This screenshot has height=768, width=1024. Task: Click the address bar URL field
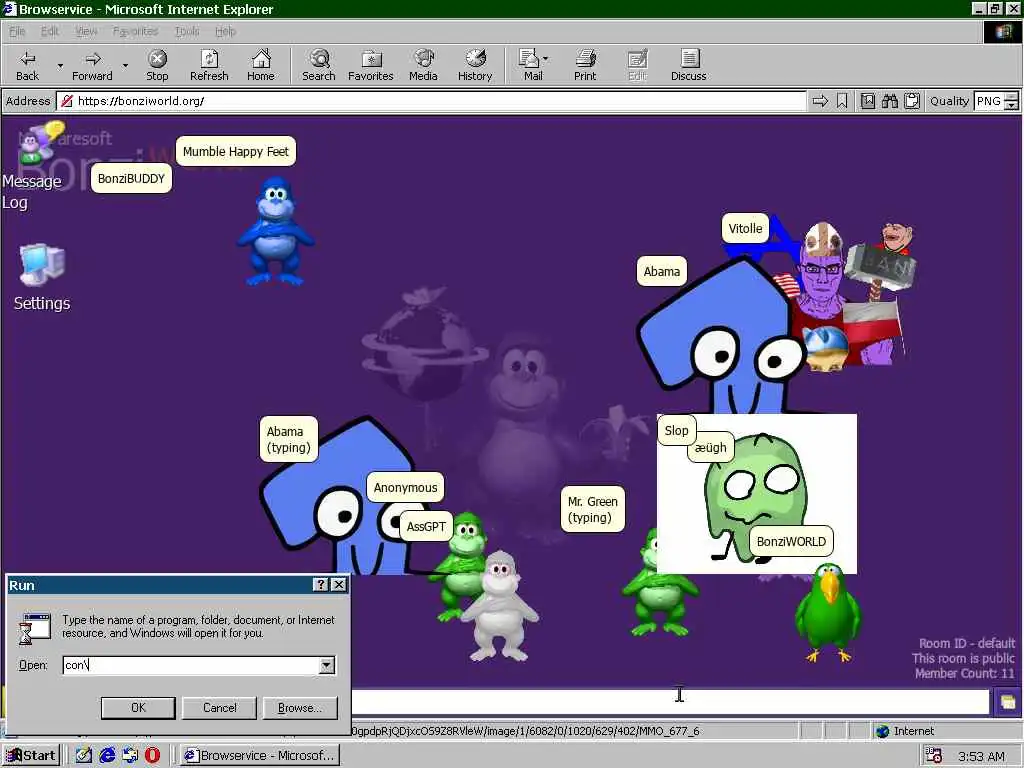point(431,101)
